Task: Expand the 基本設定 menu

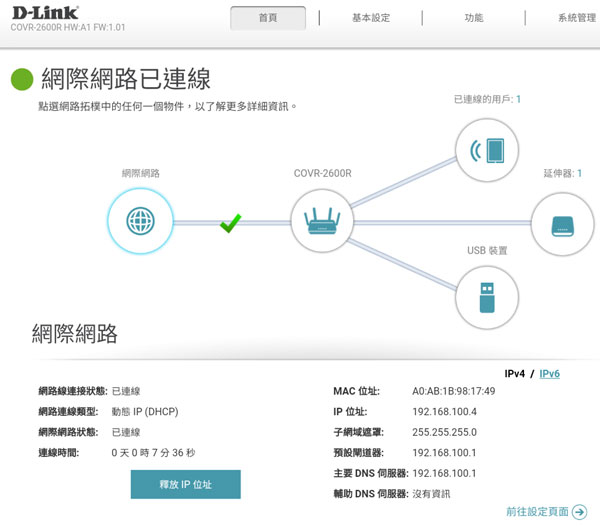Action: click(x=371, y=18)
